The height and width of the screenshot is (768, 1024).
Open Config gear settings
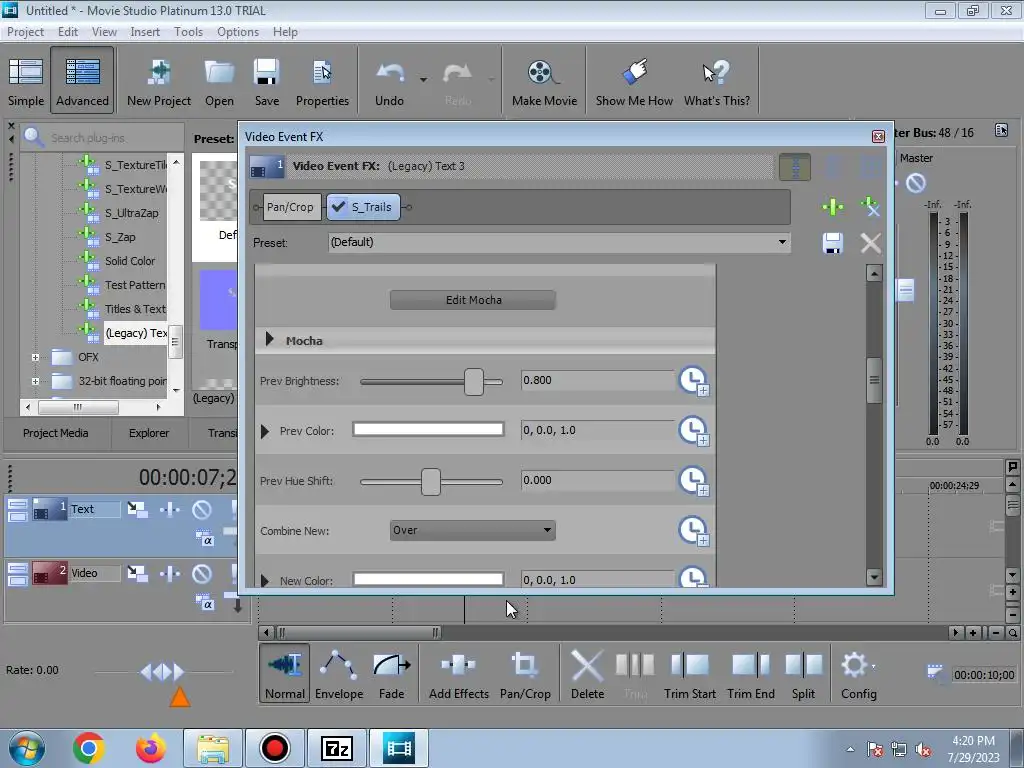(858, 674)
